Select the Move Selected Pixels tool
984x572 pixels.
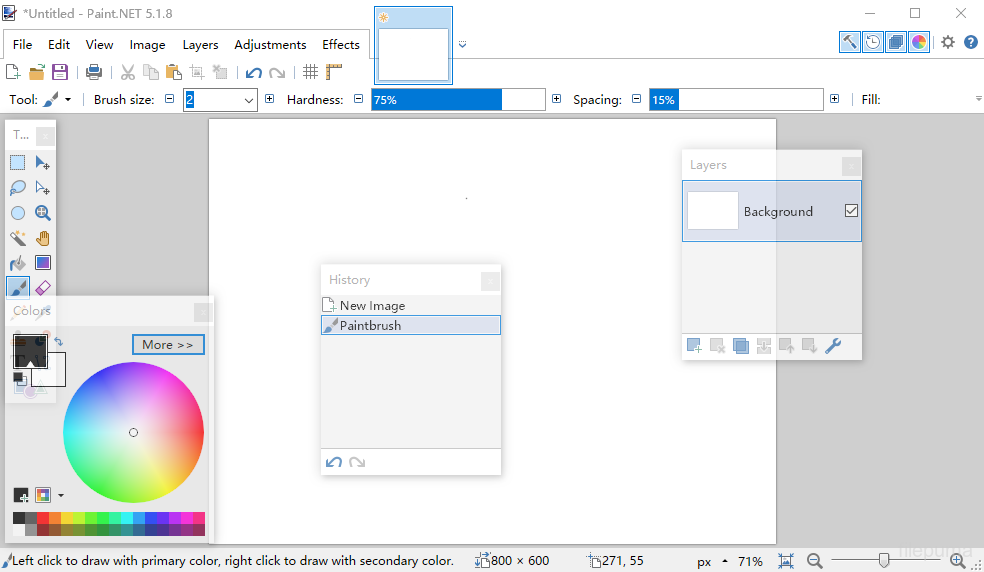43,163
